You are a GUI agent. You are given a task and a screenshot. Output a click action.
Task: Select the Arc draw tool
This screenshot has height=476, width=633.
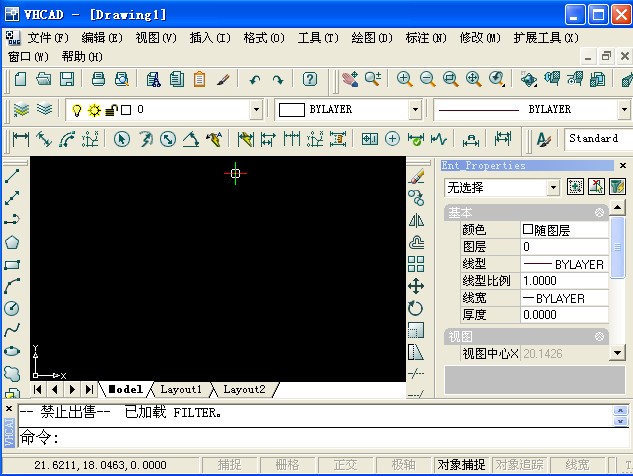(x=12, y=286)
